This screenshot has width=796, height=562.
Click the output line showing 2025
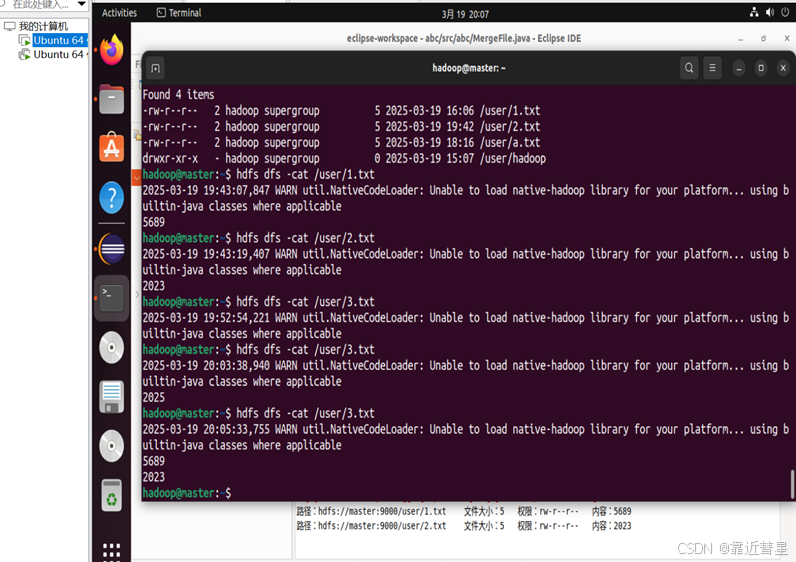coord(154,398)
